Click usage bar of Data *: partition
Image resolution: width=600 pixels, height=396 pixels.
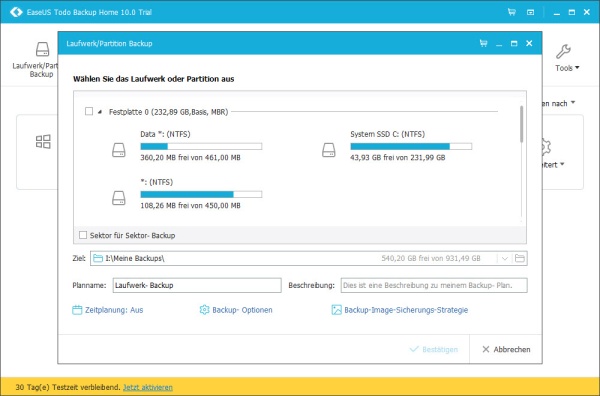tap(201, 146)
